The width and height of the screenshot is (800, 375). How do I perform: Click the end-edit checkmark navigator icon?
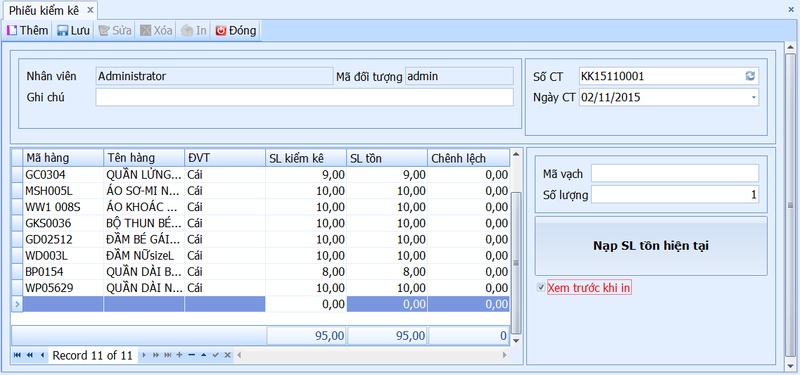215,355
